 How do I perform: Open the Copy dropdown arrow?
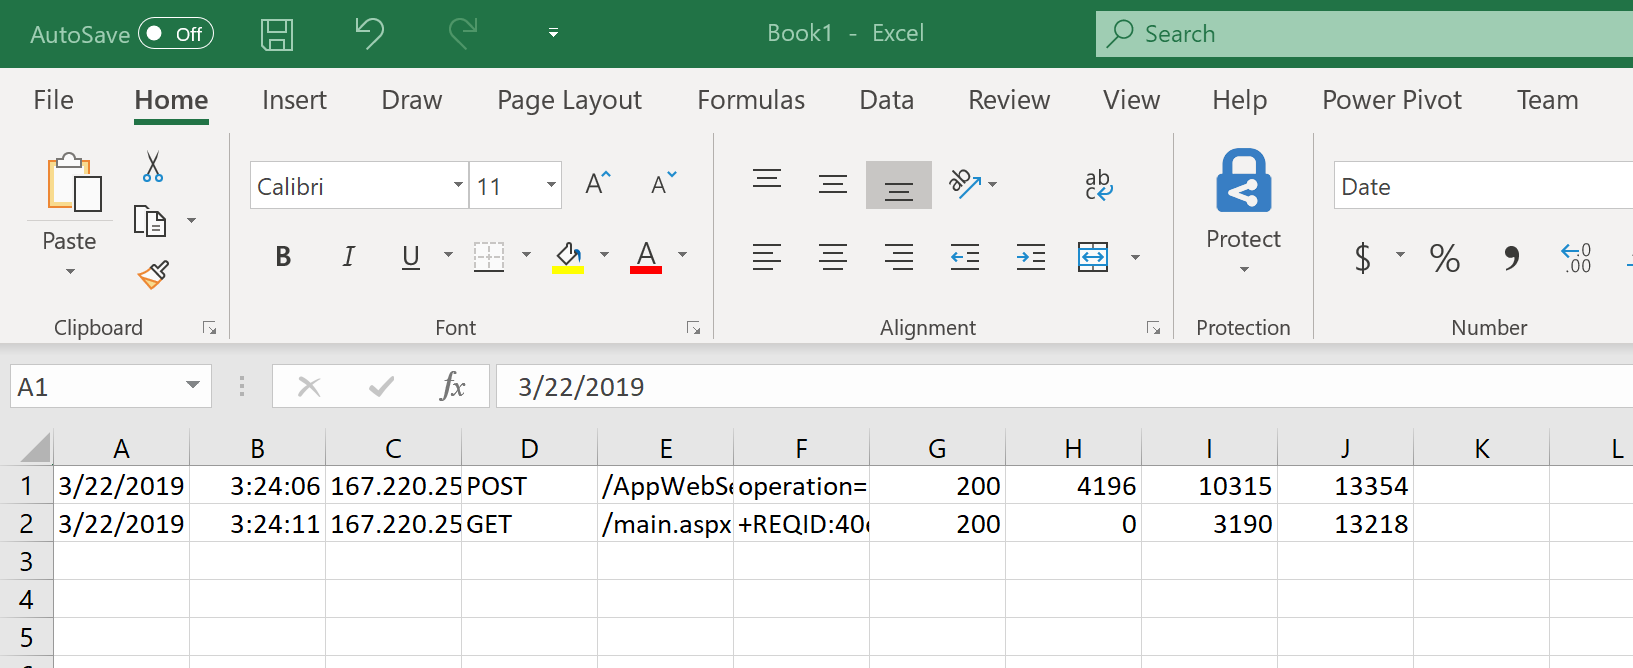tap(192, 221)
